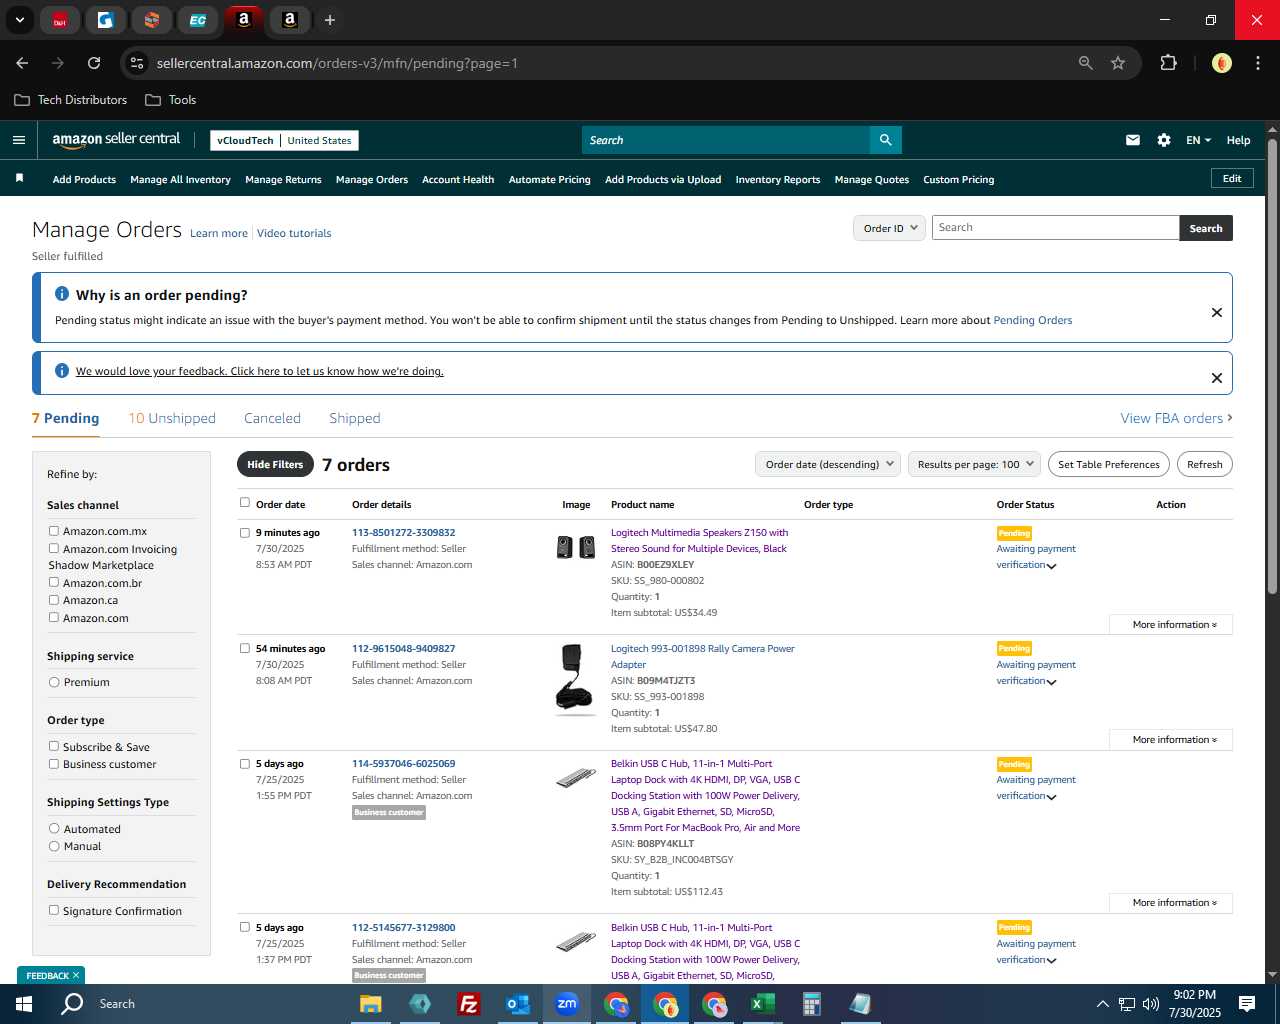Image resolution: width=1280 pixels, height=1024 pixels.
Task: Select the Premium shipping service radio
Action: (x=54, y=682)
